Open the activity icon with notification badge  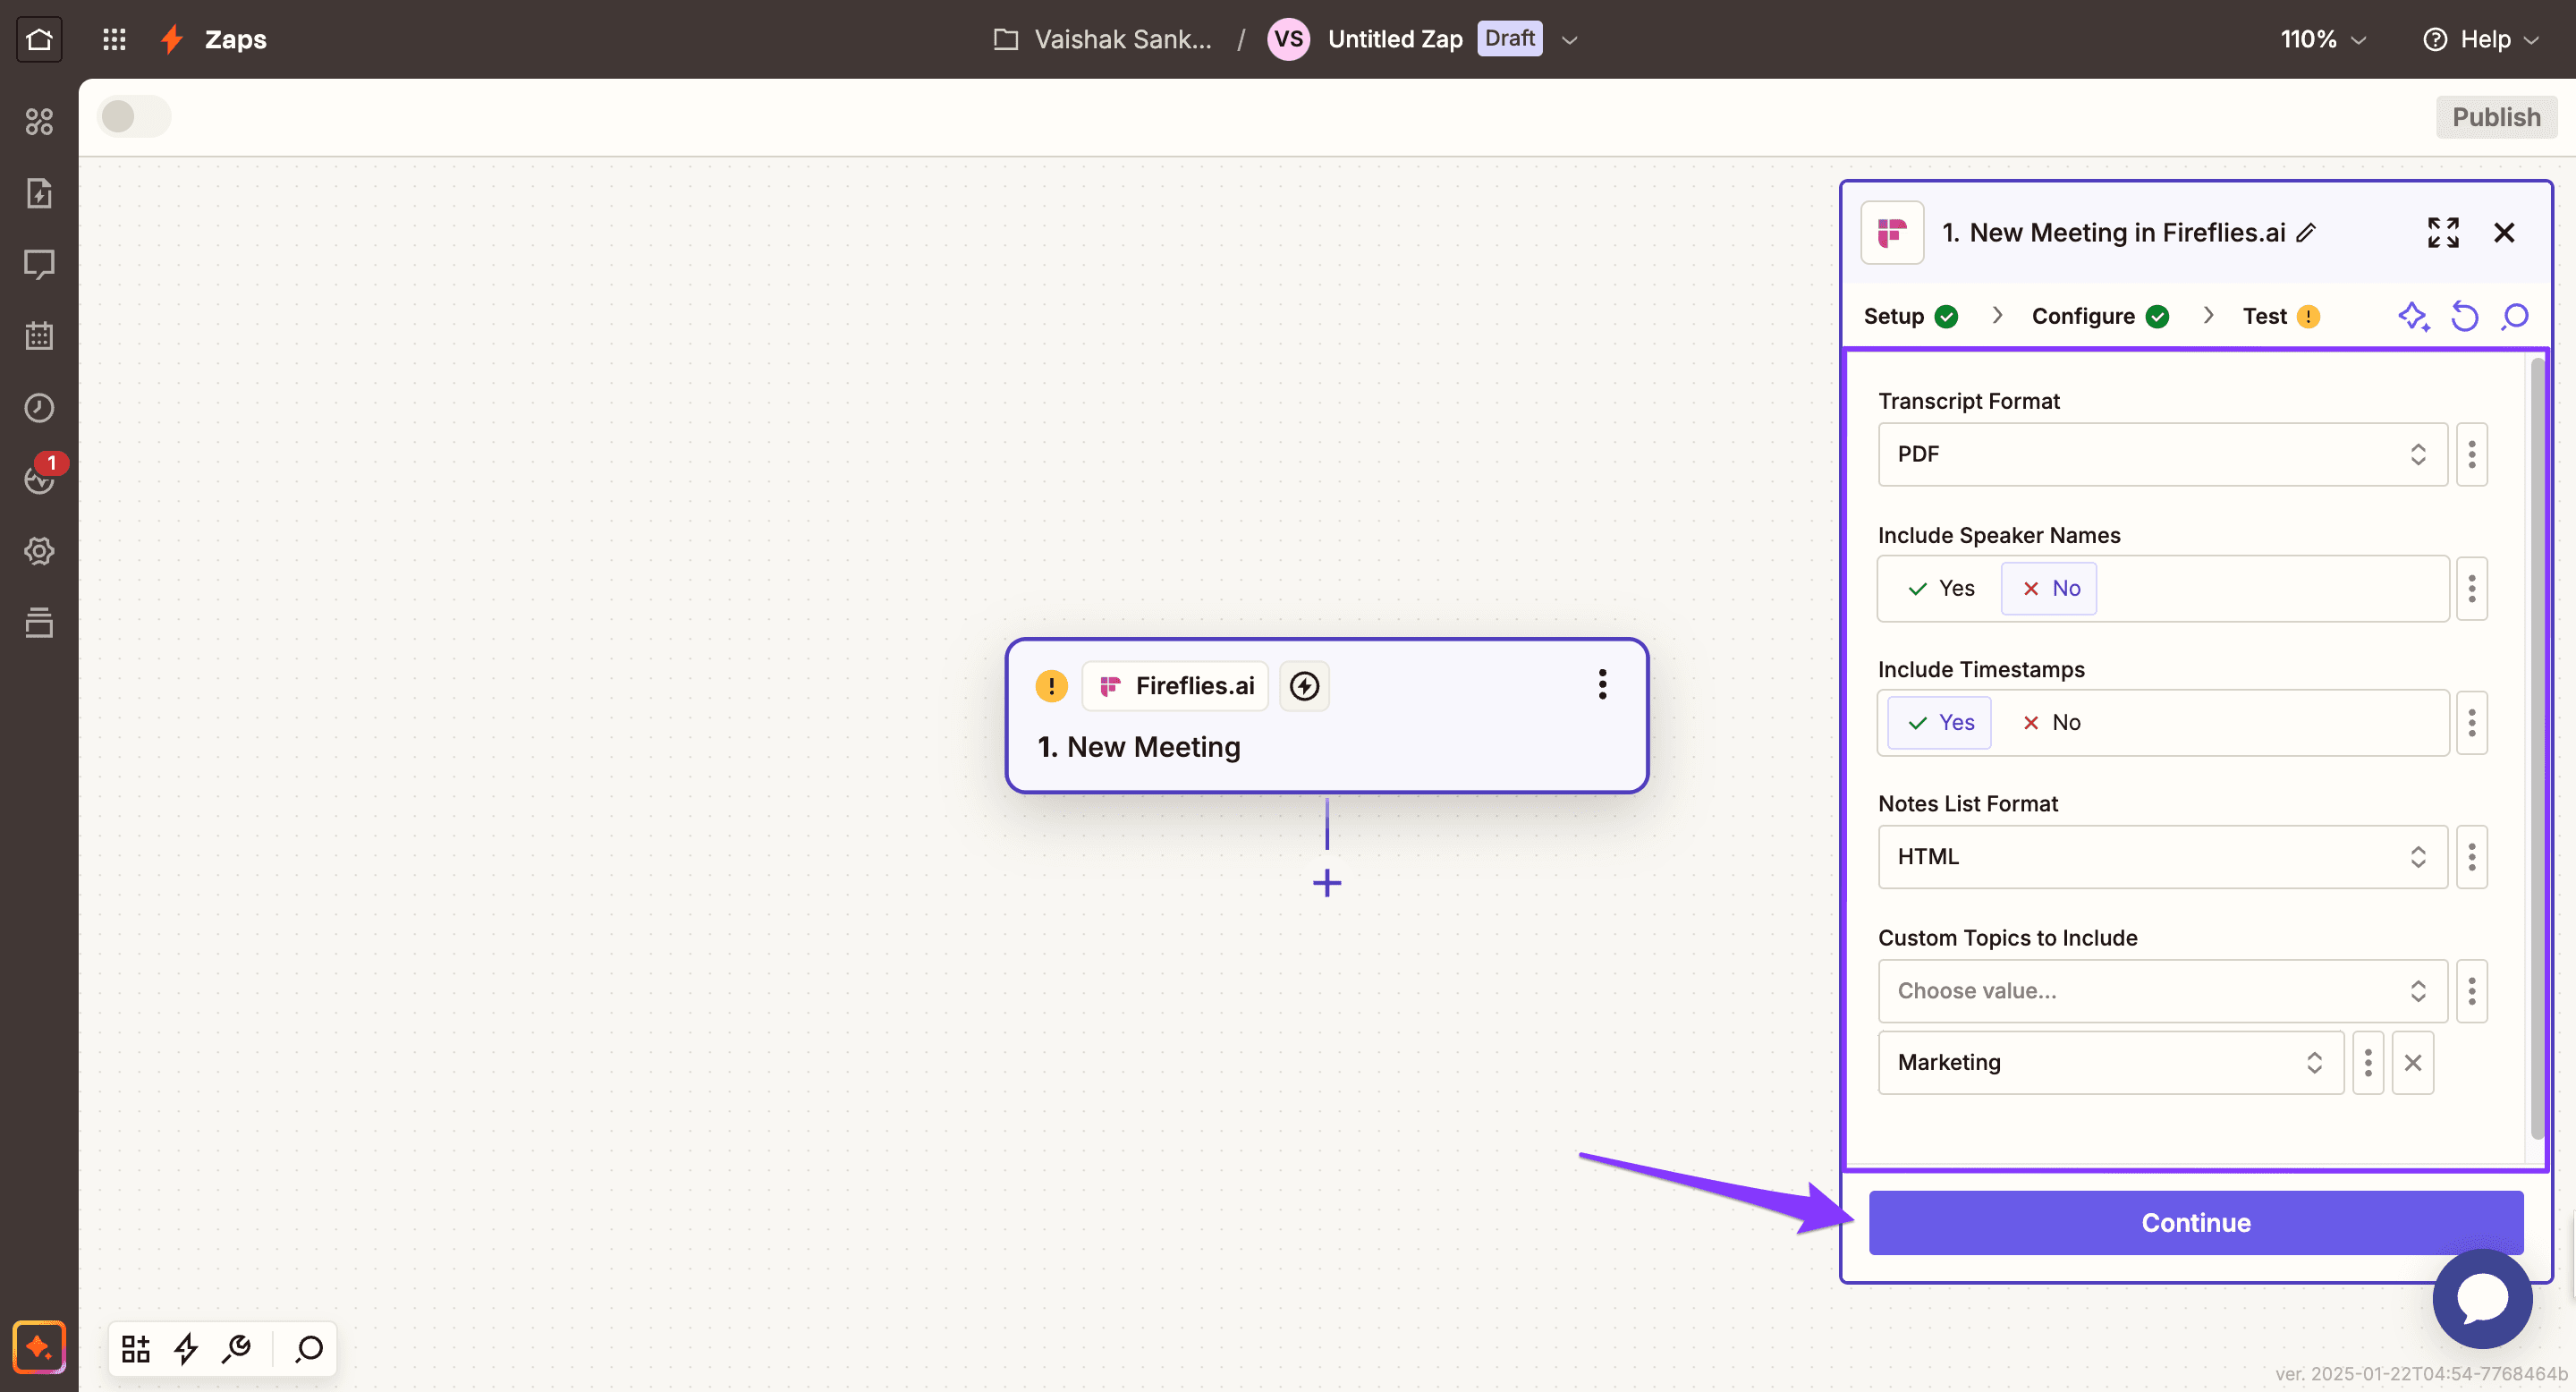pos(41,477)
